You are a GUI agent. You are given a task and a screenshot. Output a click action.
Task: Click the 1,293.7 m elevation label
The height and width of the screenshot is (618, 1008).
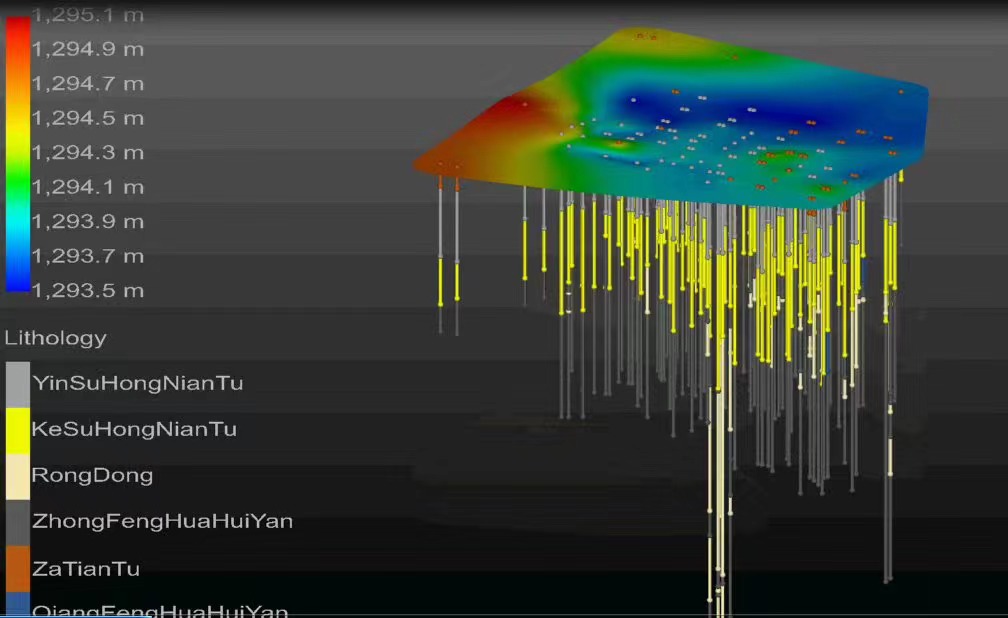88,256
